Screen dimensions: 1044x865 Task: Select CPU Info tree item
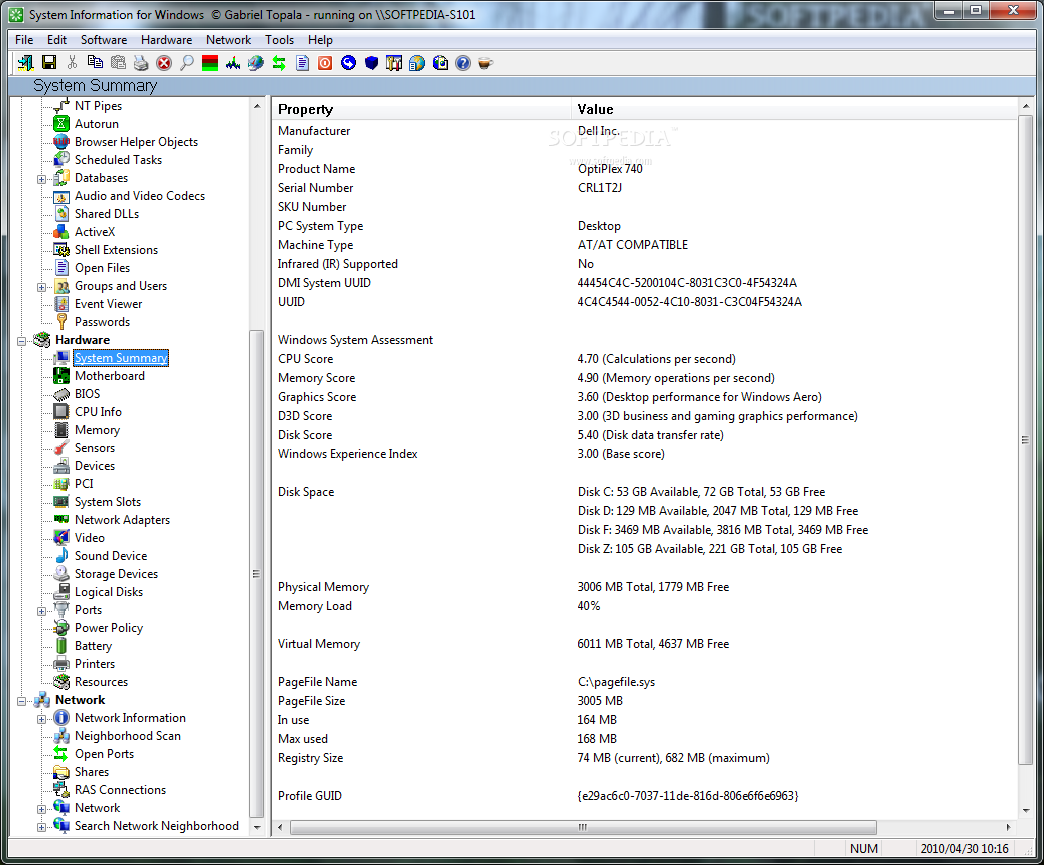click(x=98, y=412)
